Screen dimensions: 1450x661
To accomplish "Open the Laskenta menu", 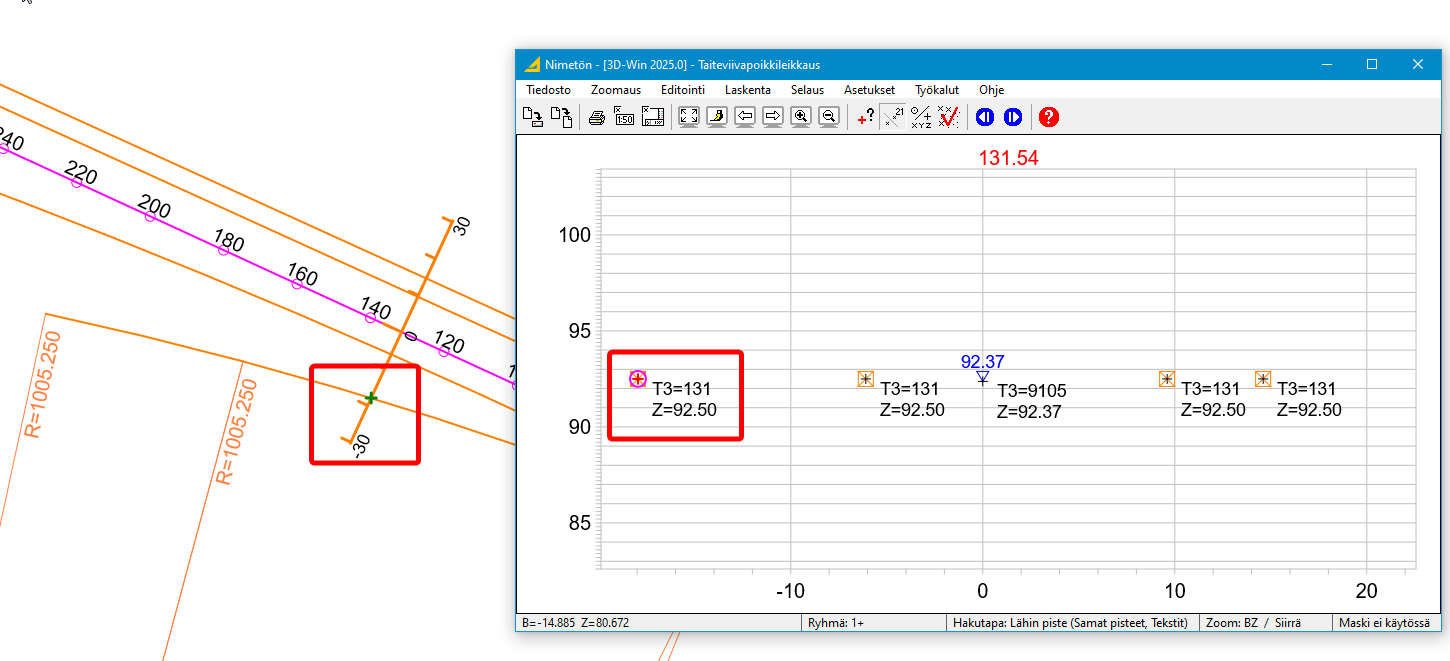I will (x=747, y=90).
